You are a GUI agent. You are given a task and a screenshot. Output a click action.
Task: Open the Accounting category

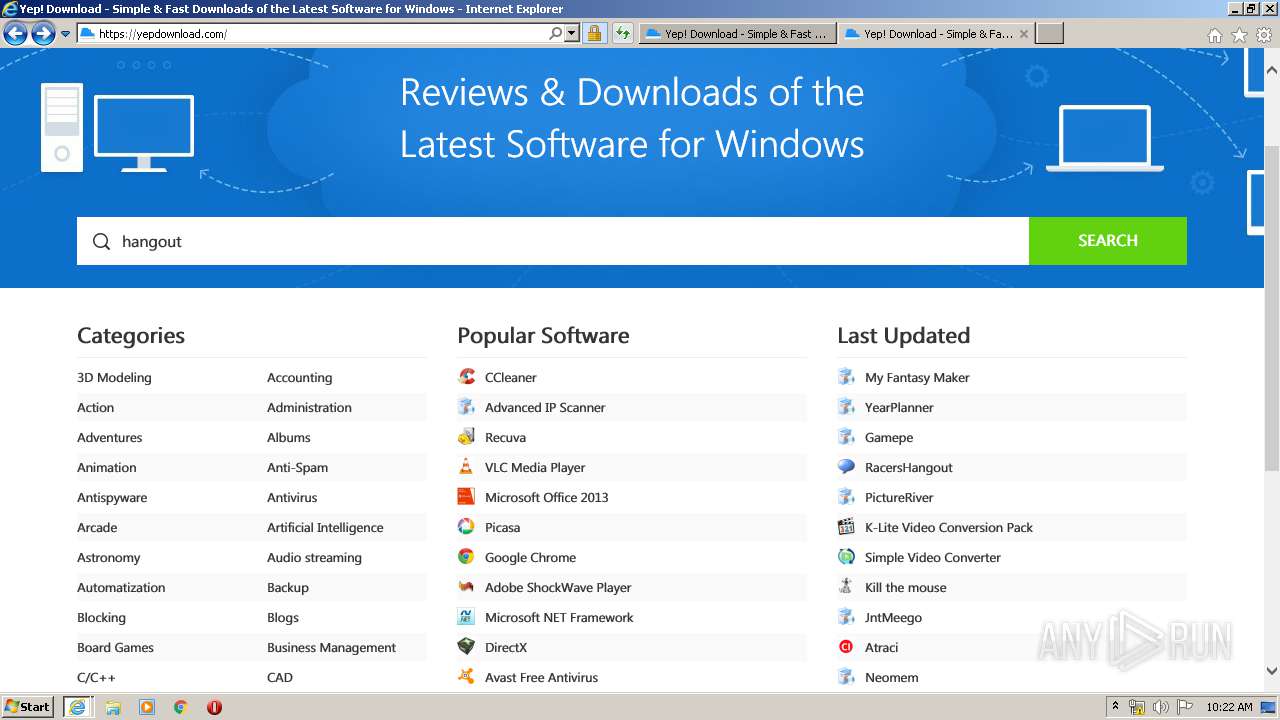[x=299, y=377]
